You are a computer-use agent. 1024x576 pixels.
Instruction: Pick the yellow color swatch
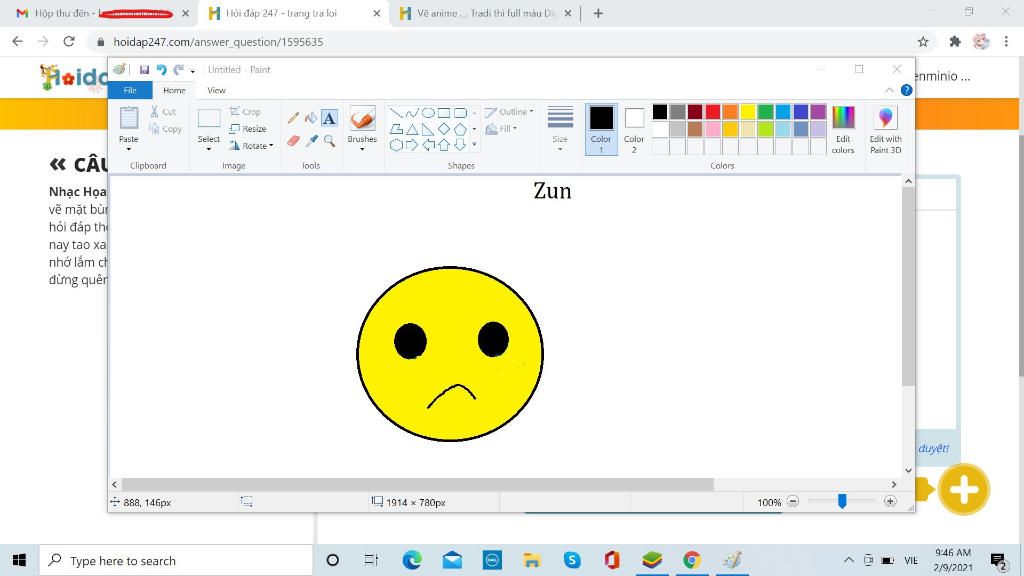pos(748,112)
